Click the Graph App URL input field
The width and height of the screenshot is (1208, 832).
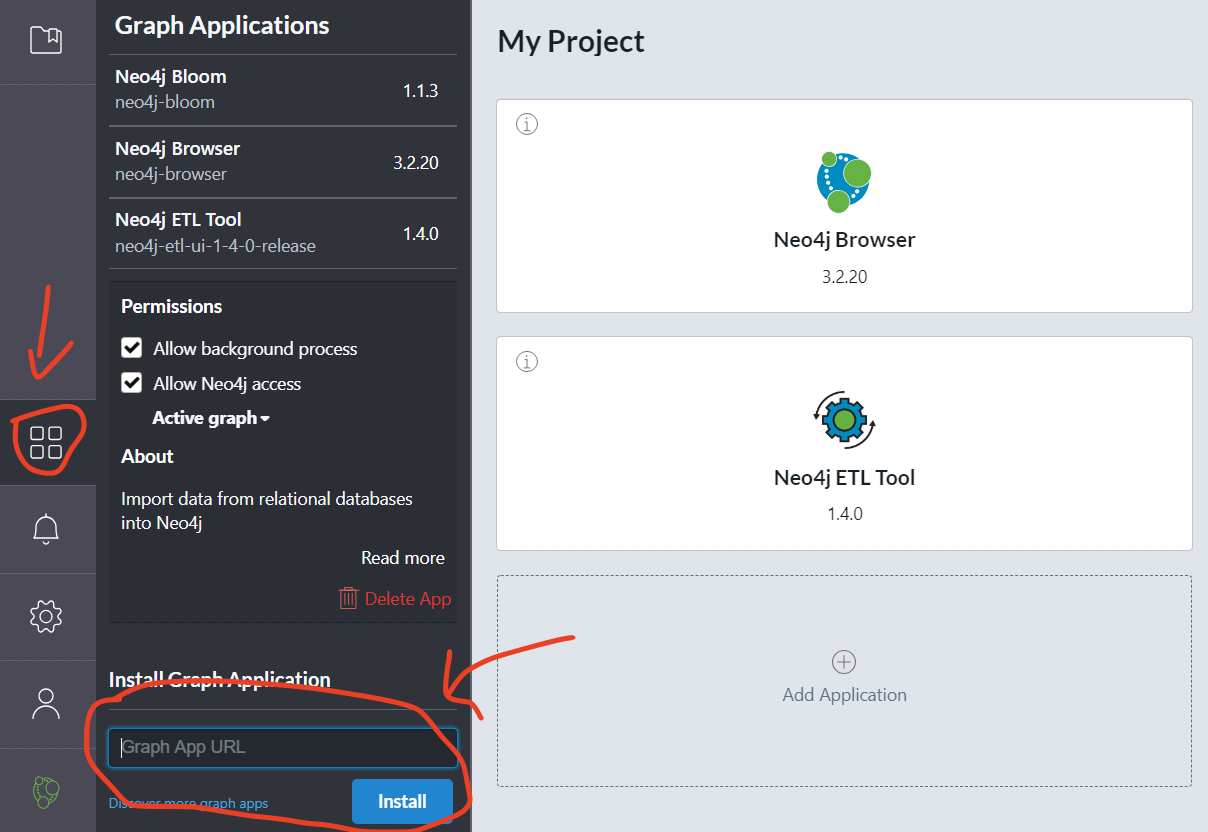click(x=282, y=748)
